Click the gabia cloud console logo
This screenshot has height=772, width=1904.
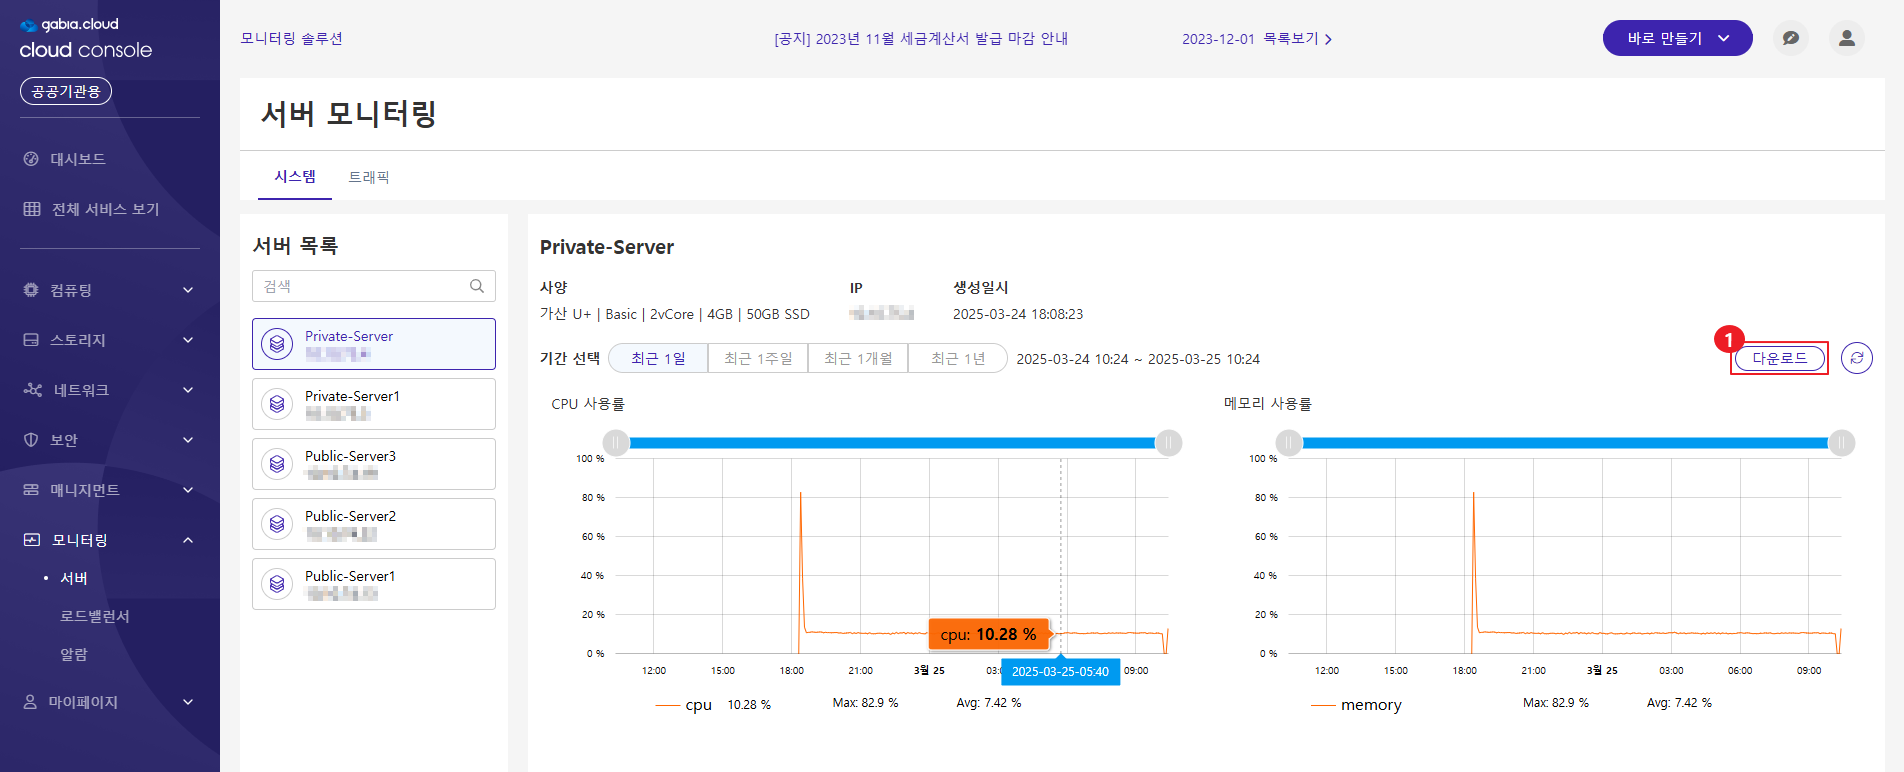coord(86,38)
